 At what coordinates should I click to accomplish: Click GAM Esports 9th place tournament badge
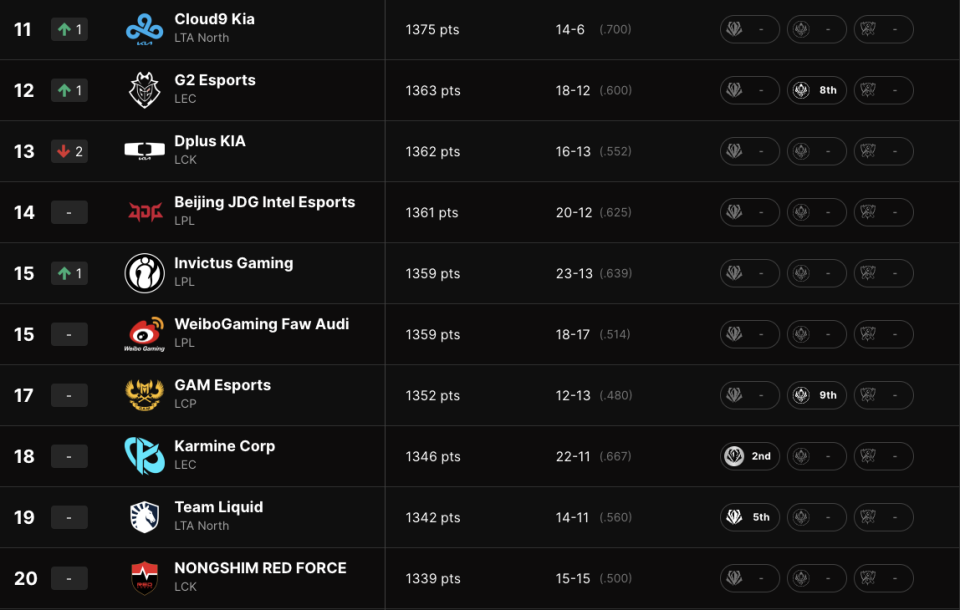tap(816, 395)
